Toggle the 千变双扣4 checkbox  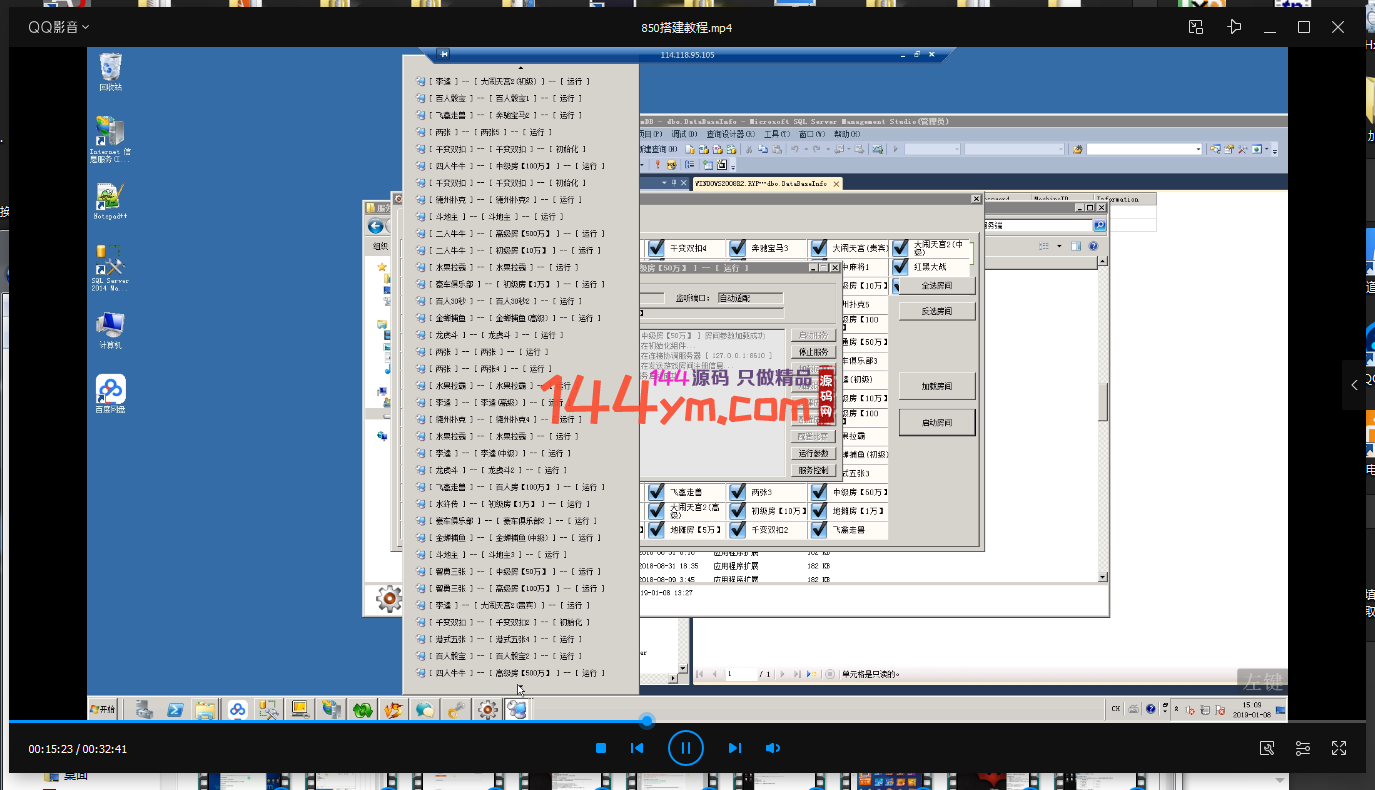tap(656, 248)
